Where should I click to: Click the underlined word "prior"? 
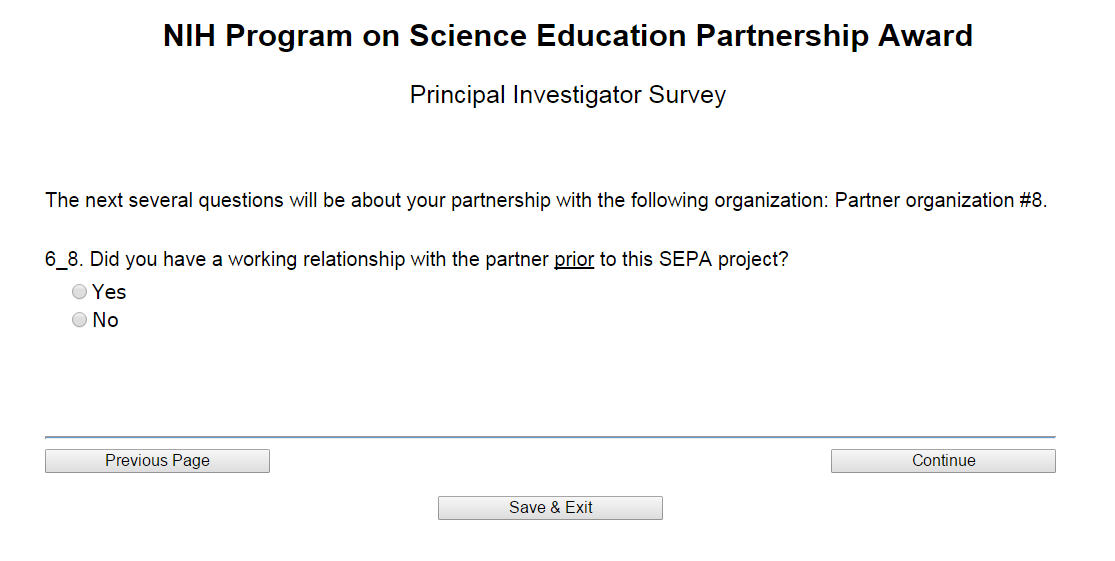pyautogui.click(x=574, y=260)
